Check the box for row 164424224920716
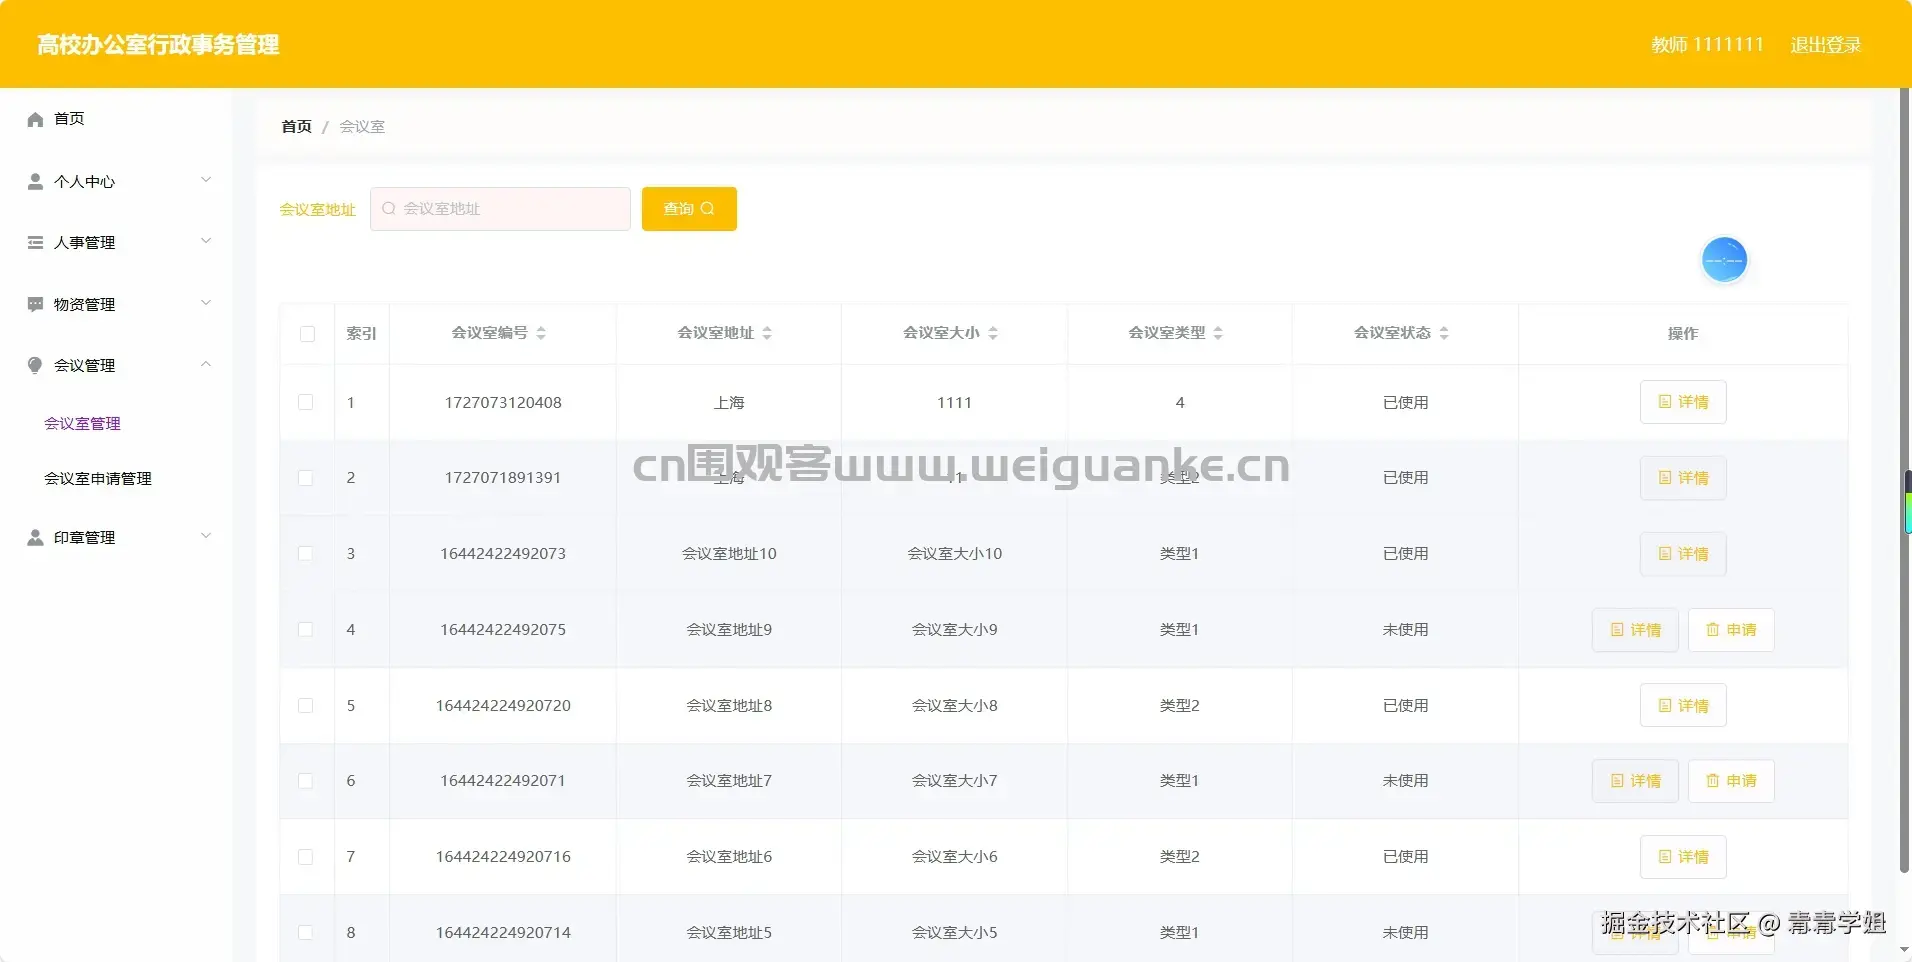Image resolution: width=1912 pixels, height=962 pixels. pyautogui.click(x=306, y=857)
